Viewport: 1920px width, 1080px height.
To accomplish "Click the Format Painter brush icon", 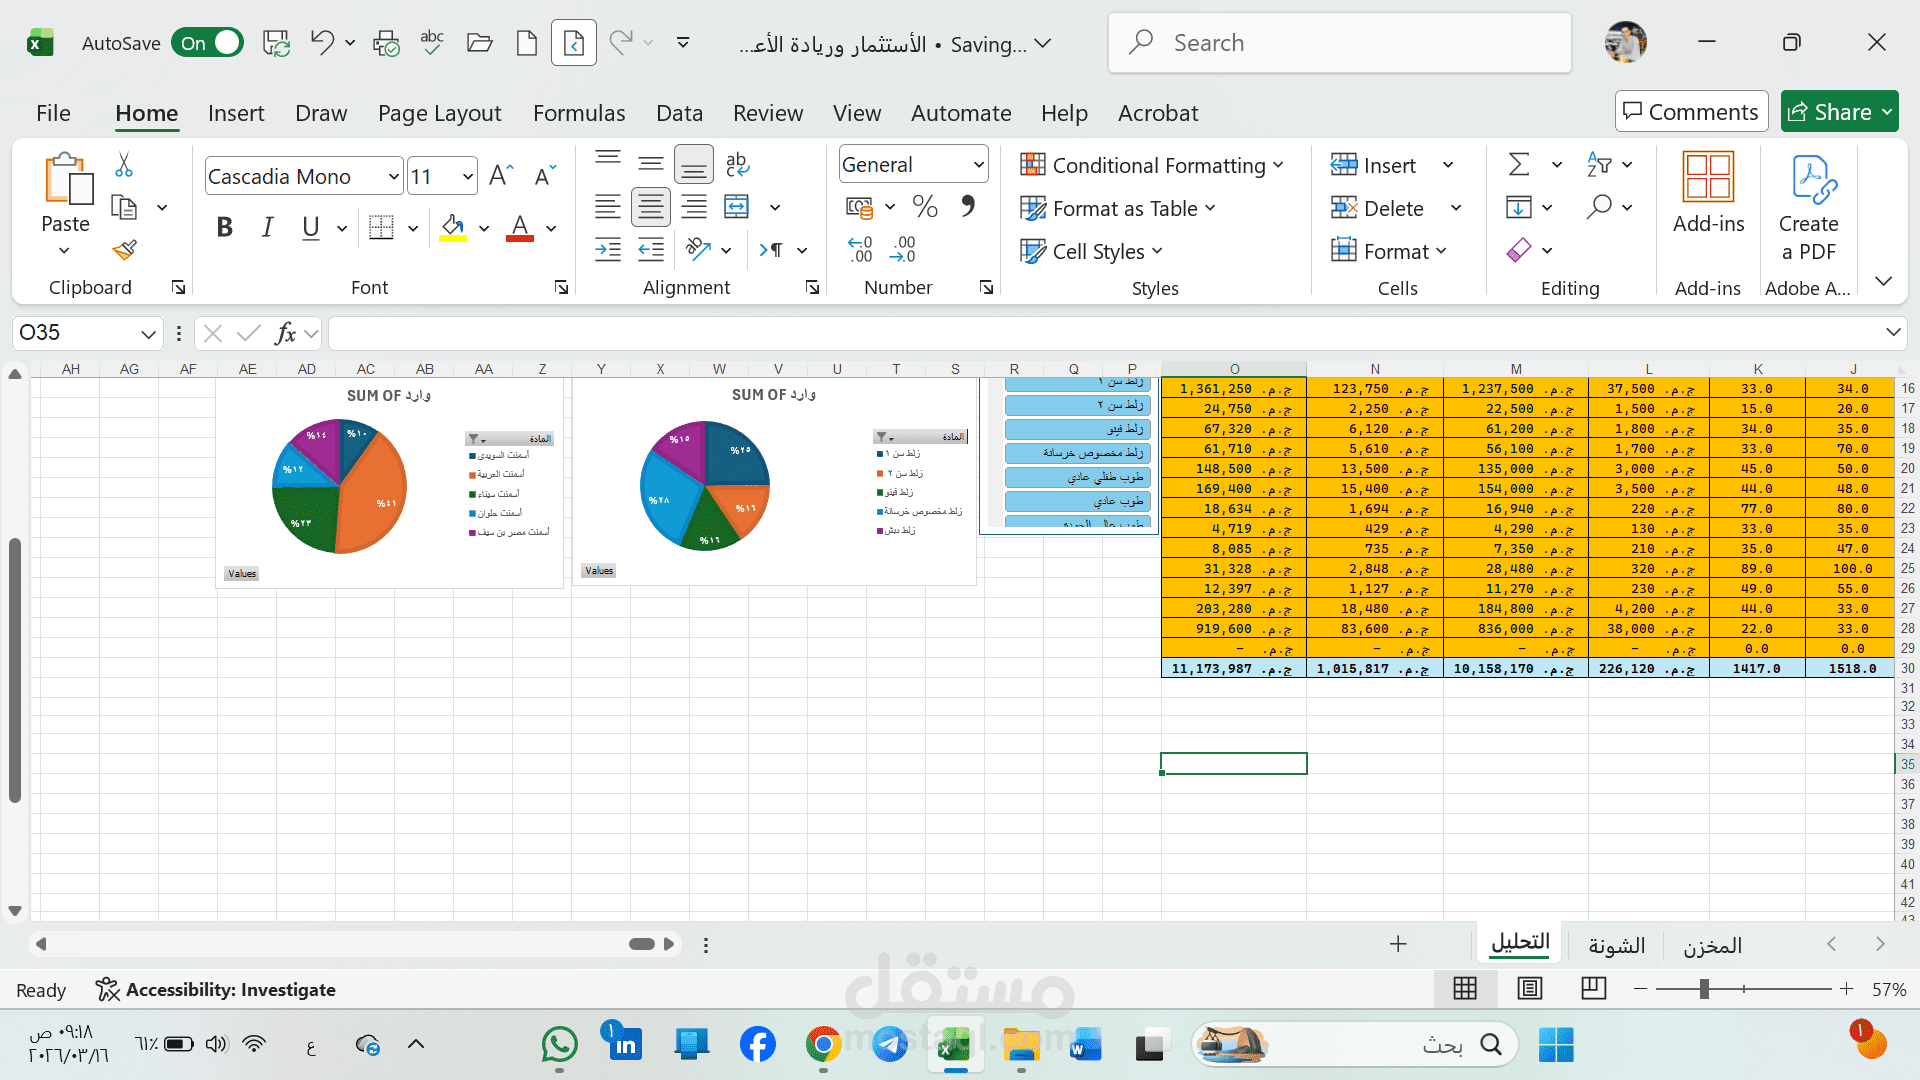I will tap(124, 250).
